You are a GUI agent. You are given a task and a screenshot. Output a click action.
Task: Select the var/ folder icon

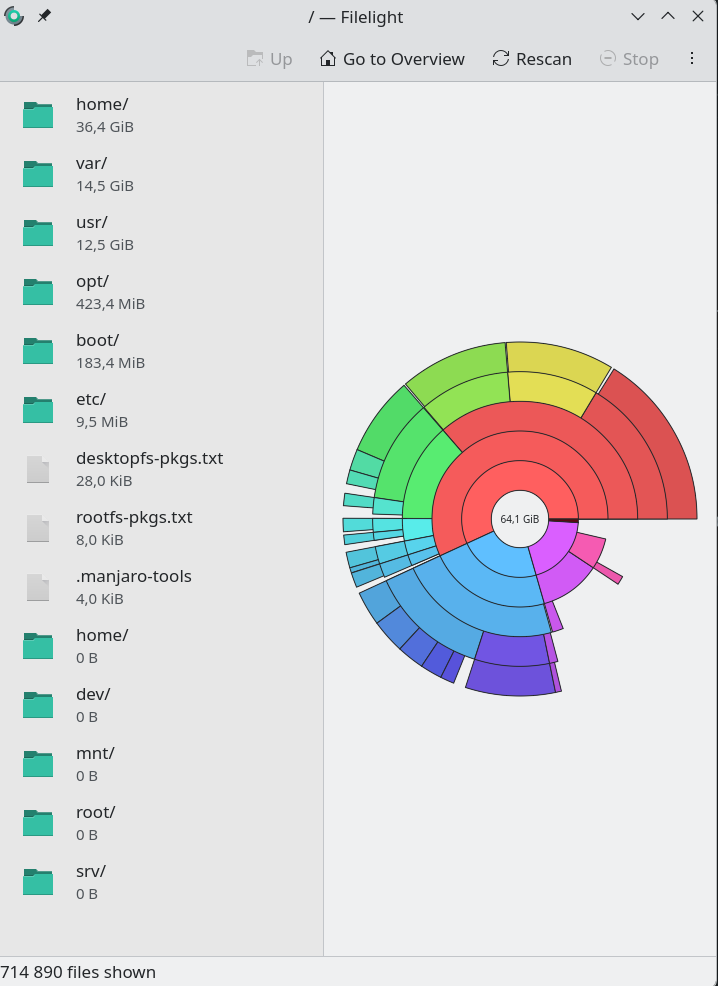click(38, 174)
